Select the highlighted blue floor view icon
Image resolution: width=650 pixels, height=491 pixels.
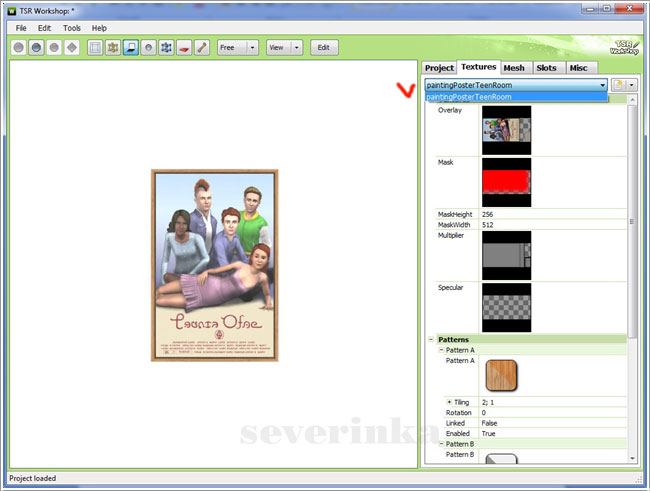point(130,47)
